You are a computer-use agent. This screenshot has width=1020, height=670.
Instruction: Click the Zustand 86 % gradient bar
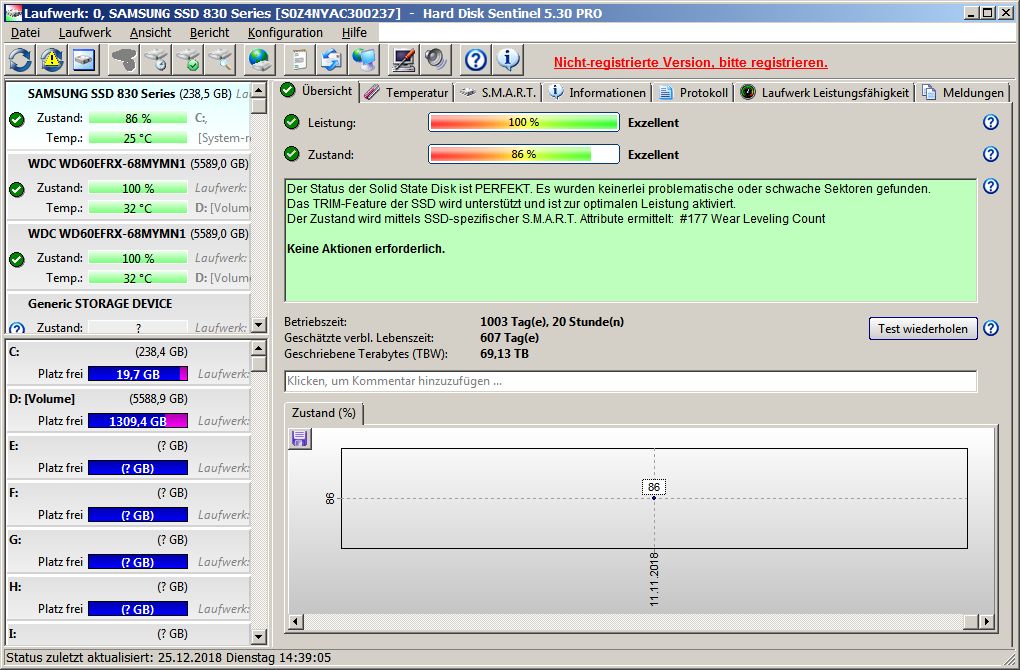click(x=524, y=154)
